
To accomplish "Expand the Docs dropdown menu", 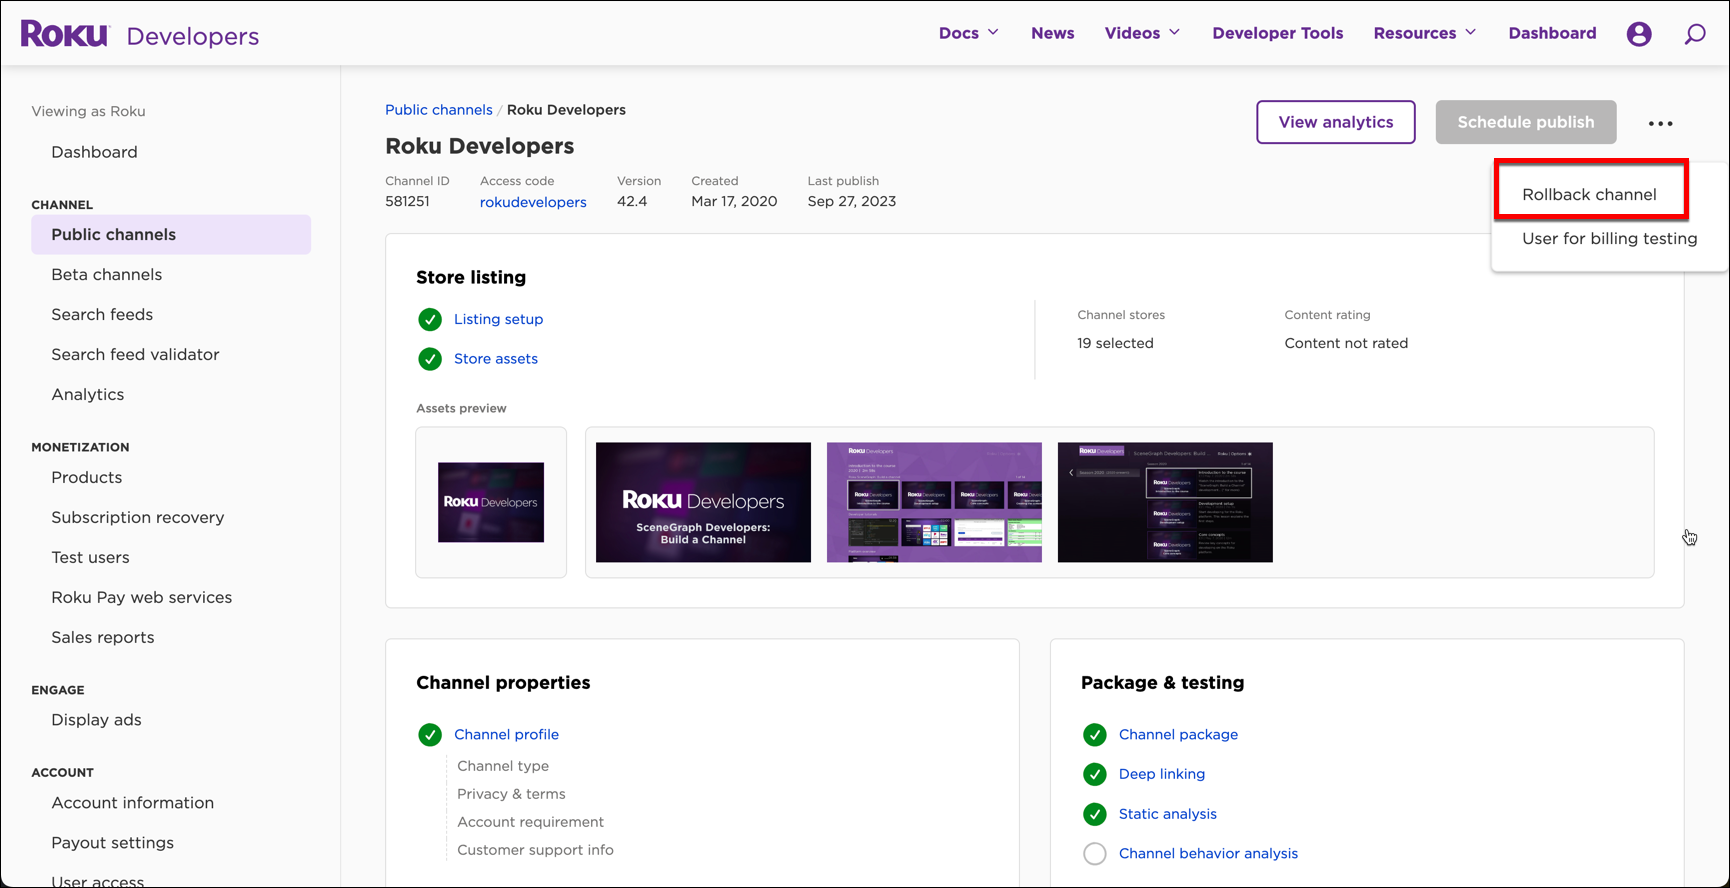I will click(x=968, y=33).
